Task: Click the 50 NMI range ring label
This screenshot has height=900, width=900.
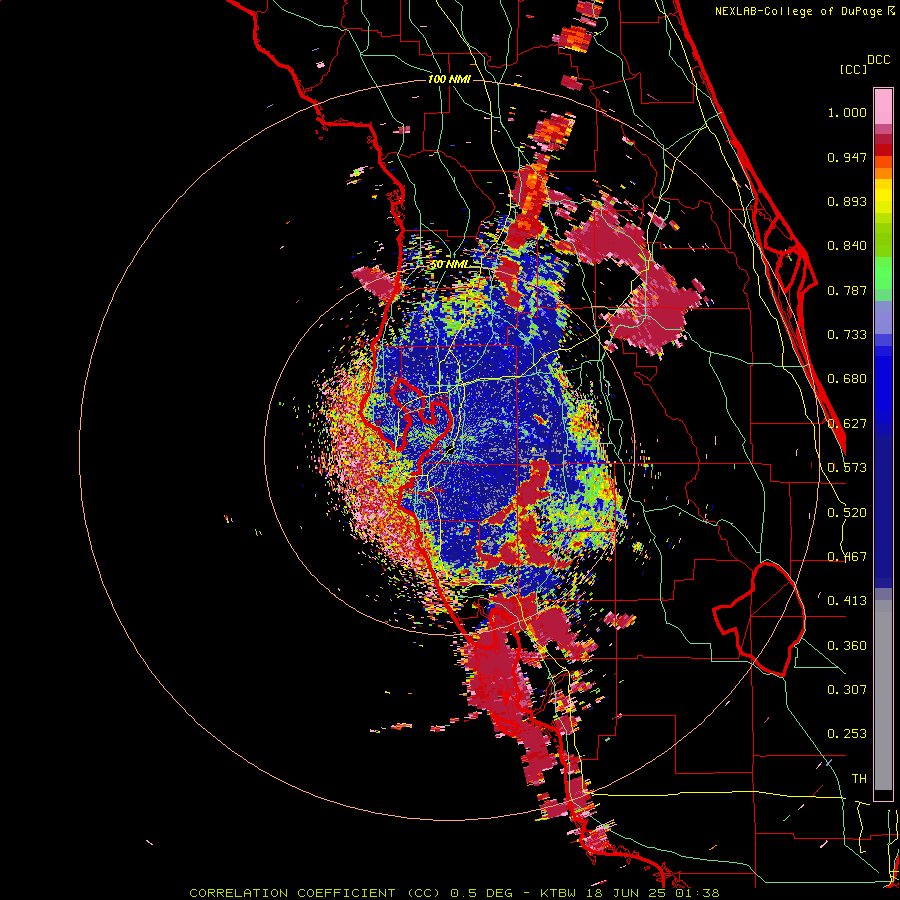Action: (x=451, y=265)
